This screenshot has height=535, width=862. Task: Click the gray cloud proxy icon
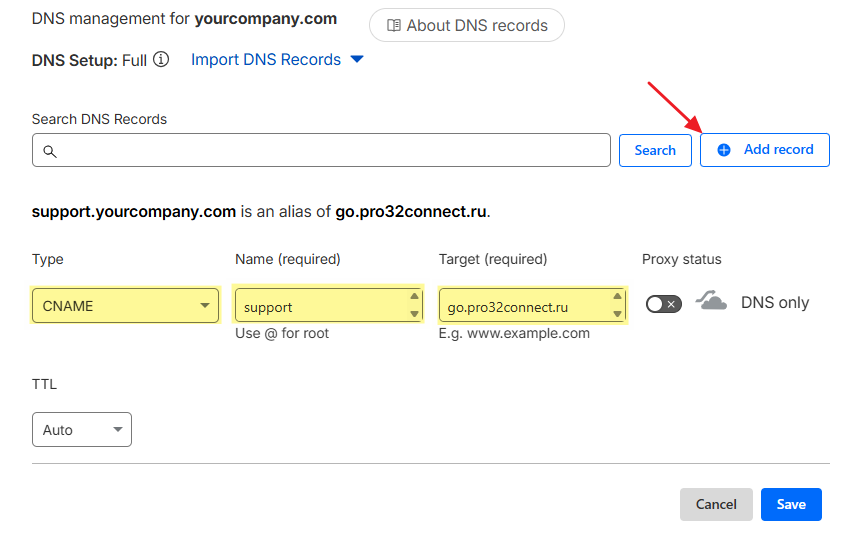coord(712,302)
